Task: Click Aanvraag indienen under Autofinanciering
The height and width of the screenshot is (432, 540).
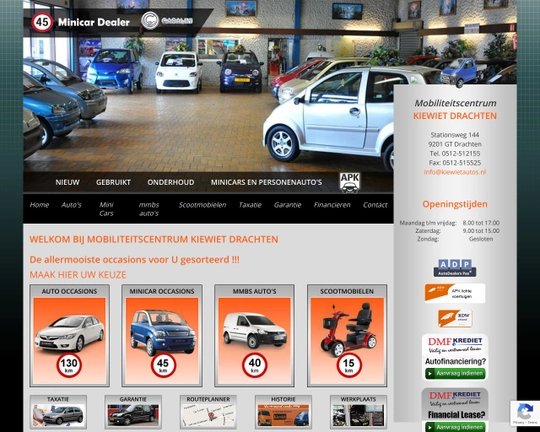Action: 455,373
